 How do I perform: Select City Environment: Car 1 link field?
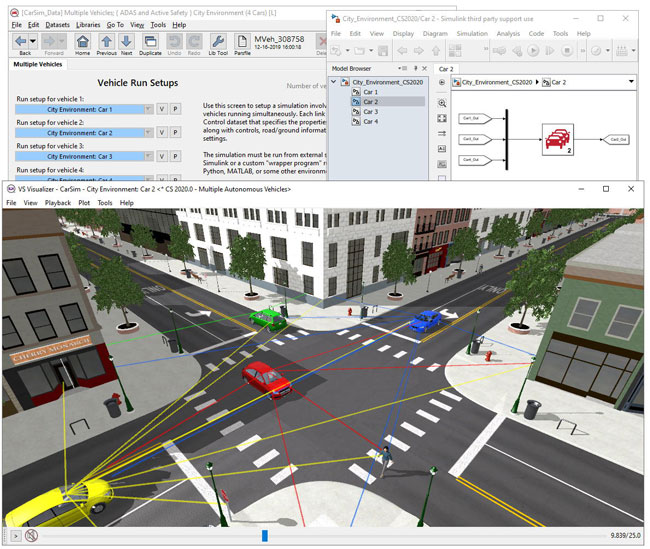pos(80,109)
